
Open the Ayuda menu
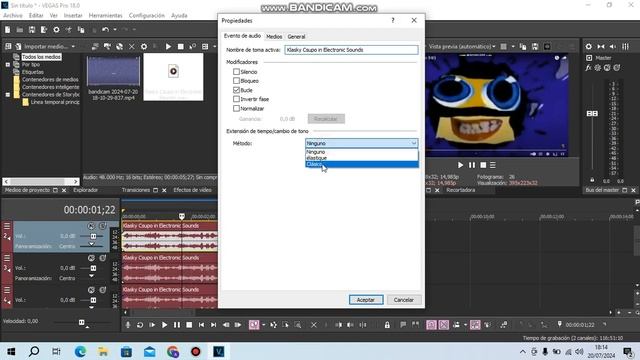[179, 15]
